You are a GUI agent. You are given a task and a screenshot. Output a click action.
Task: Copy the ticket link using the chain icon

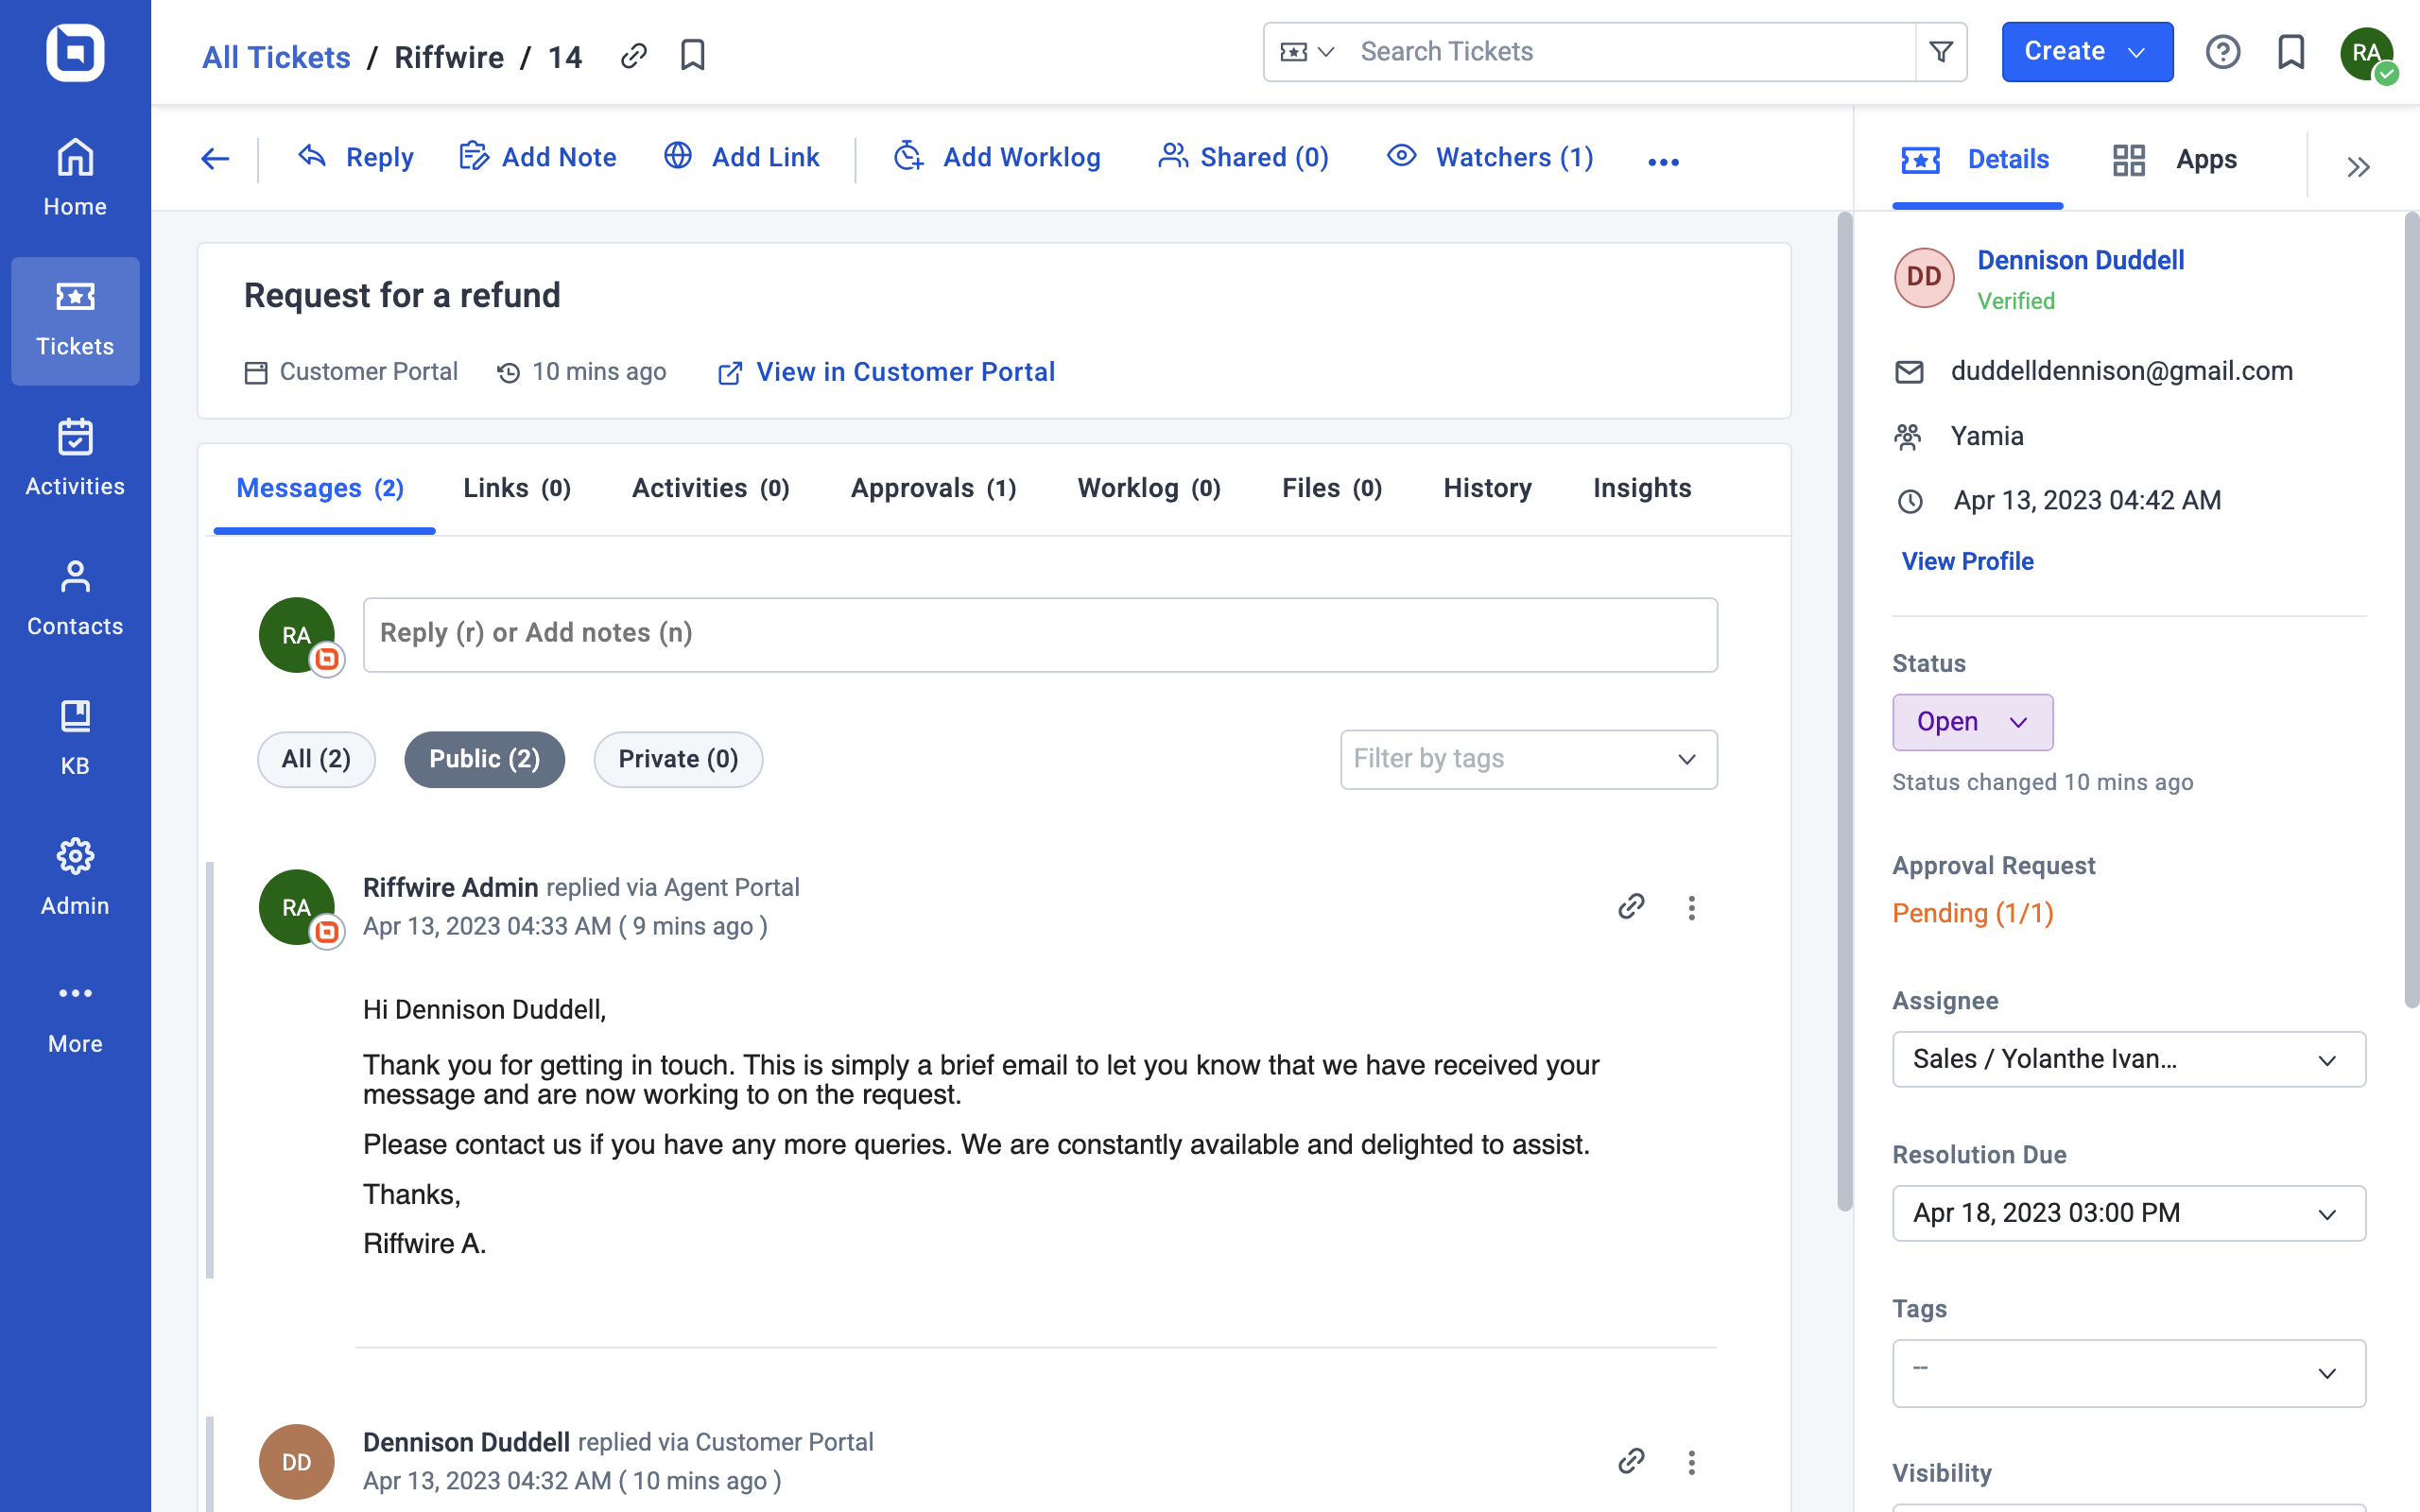coord(633,56)
